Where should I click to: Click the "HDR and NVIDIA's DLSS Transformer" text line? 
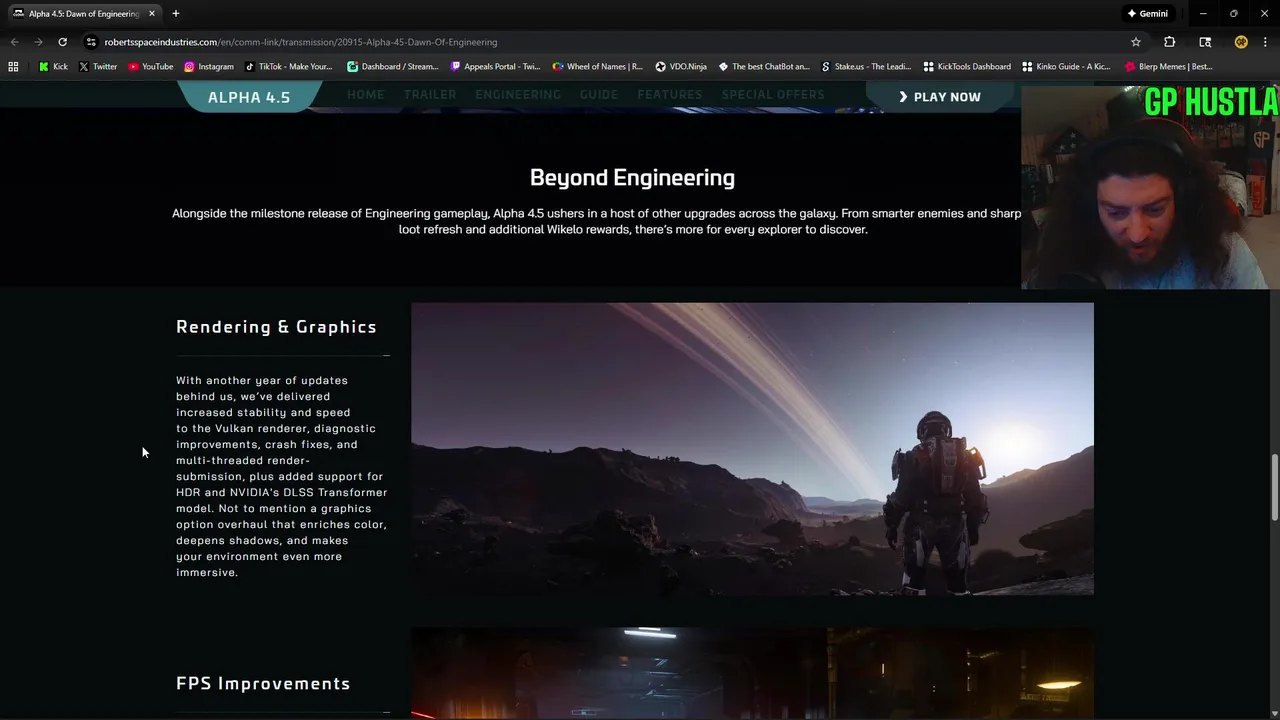[282, 493]
